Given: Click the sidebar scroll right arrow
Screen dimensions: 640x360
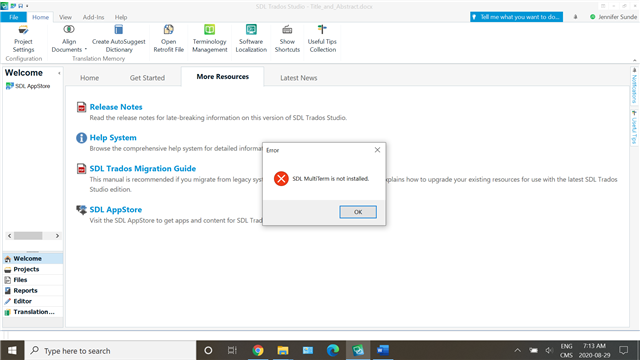Looking at the screenshot, I should [x=57, y=236].
